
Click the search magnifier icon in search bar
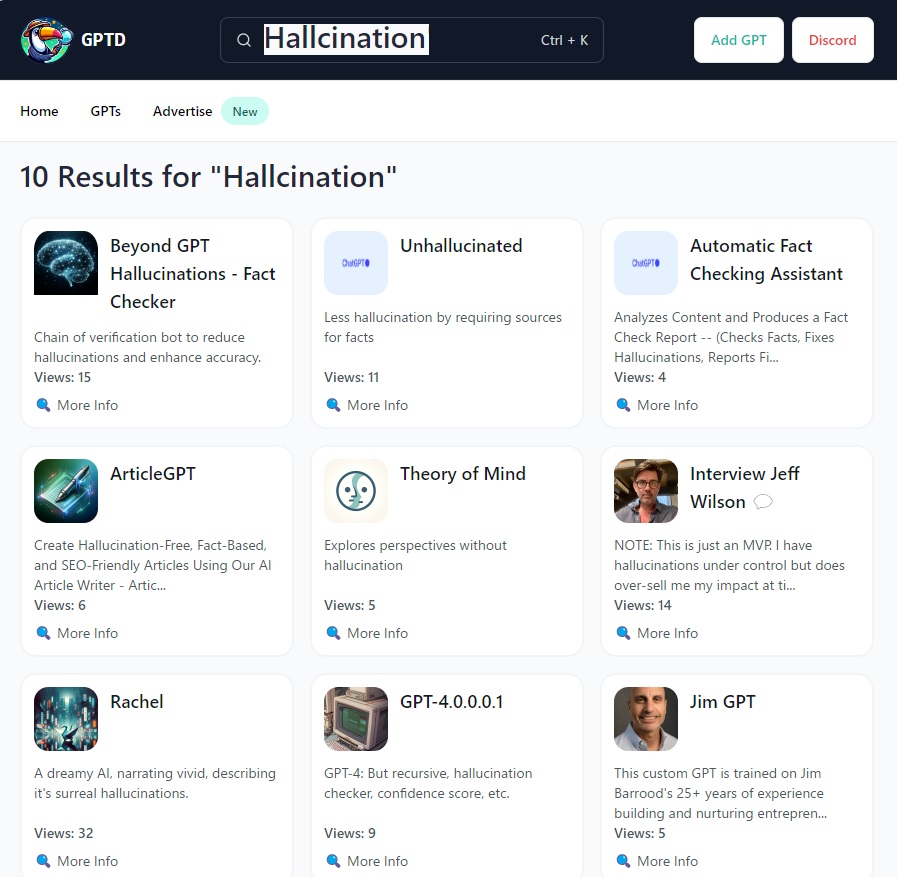pos(244,40)
